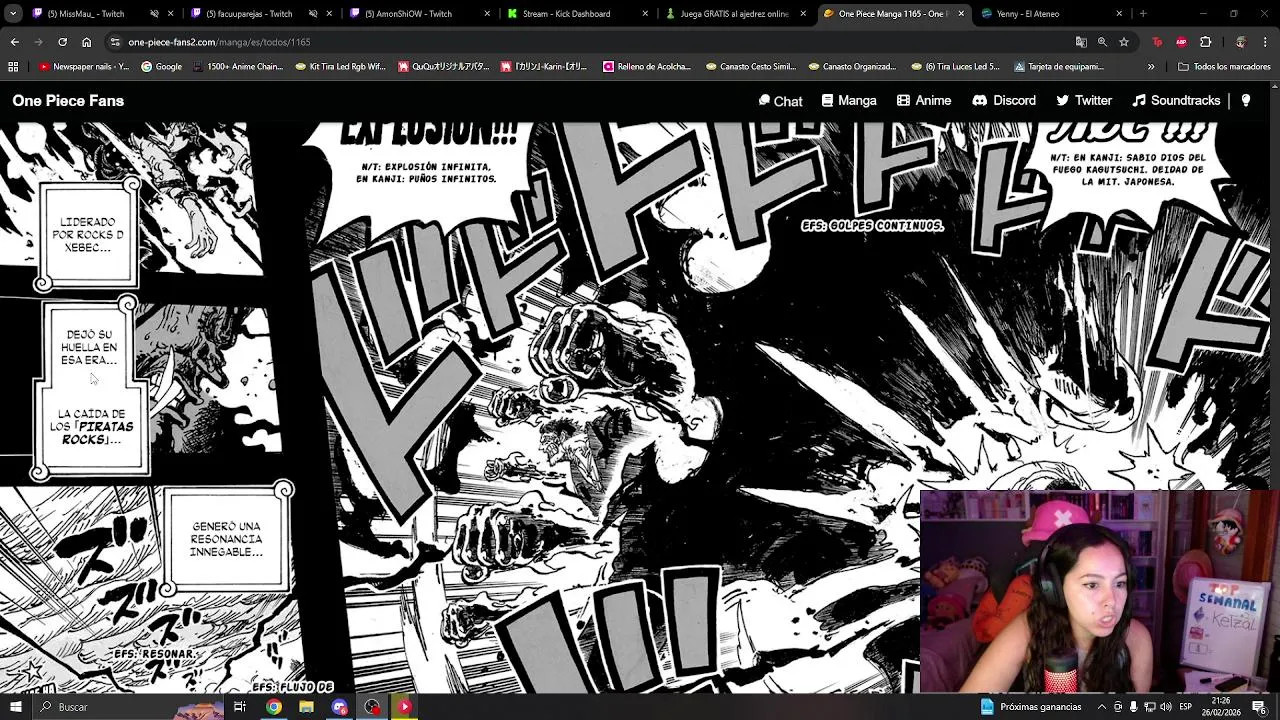This screenshot has height=720, width=1280.
Task: Close the Kick Dashboard tab
Action: click(645, 14)
